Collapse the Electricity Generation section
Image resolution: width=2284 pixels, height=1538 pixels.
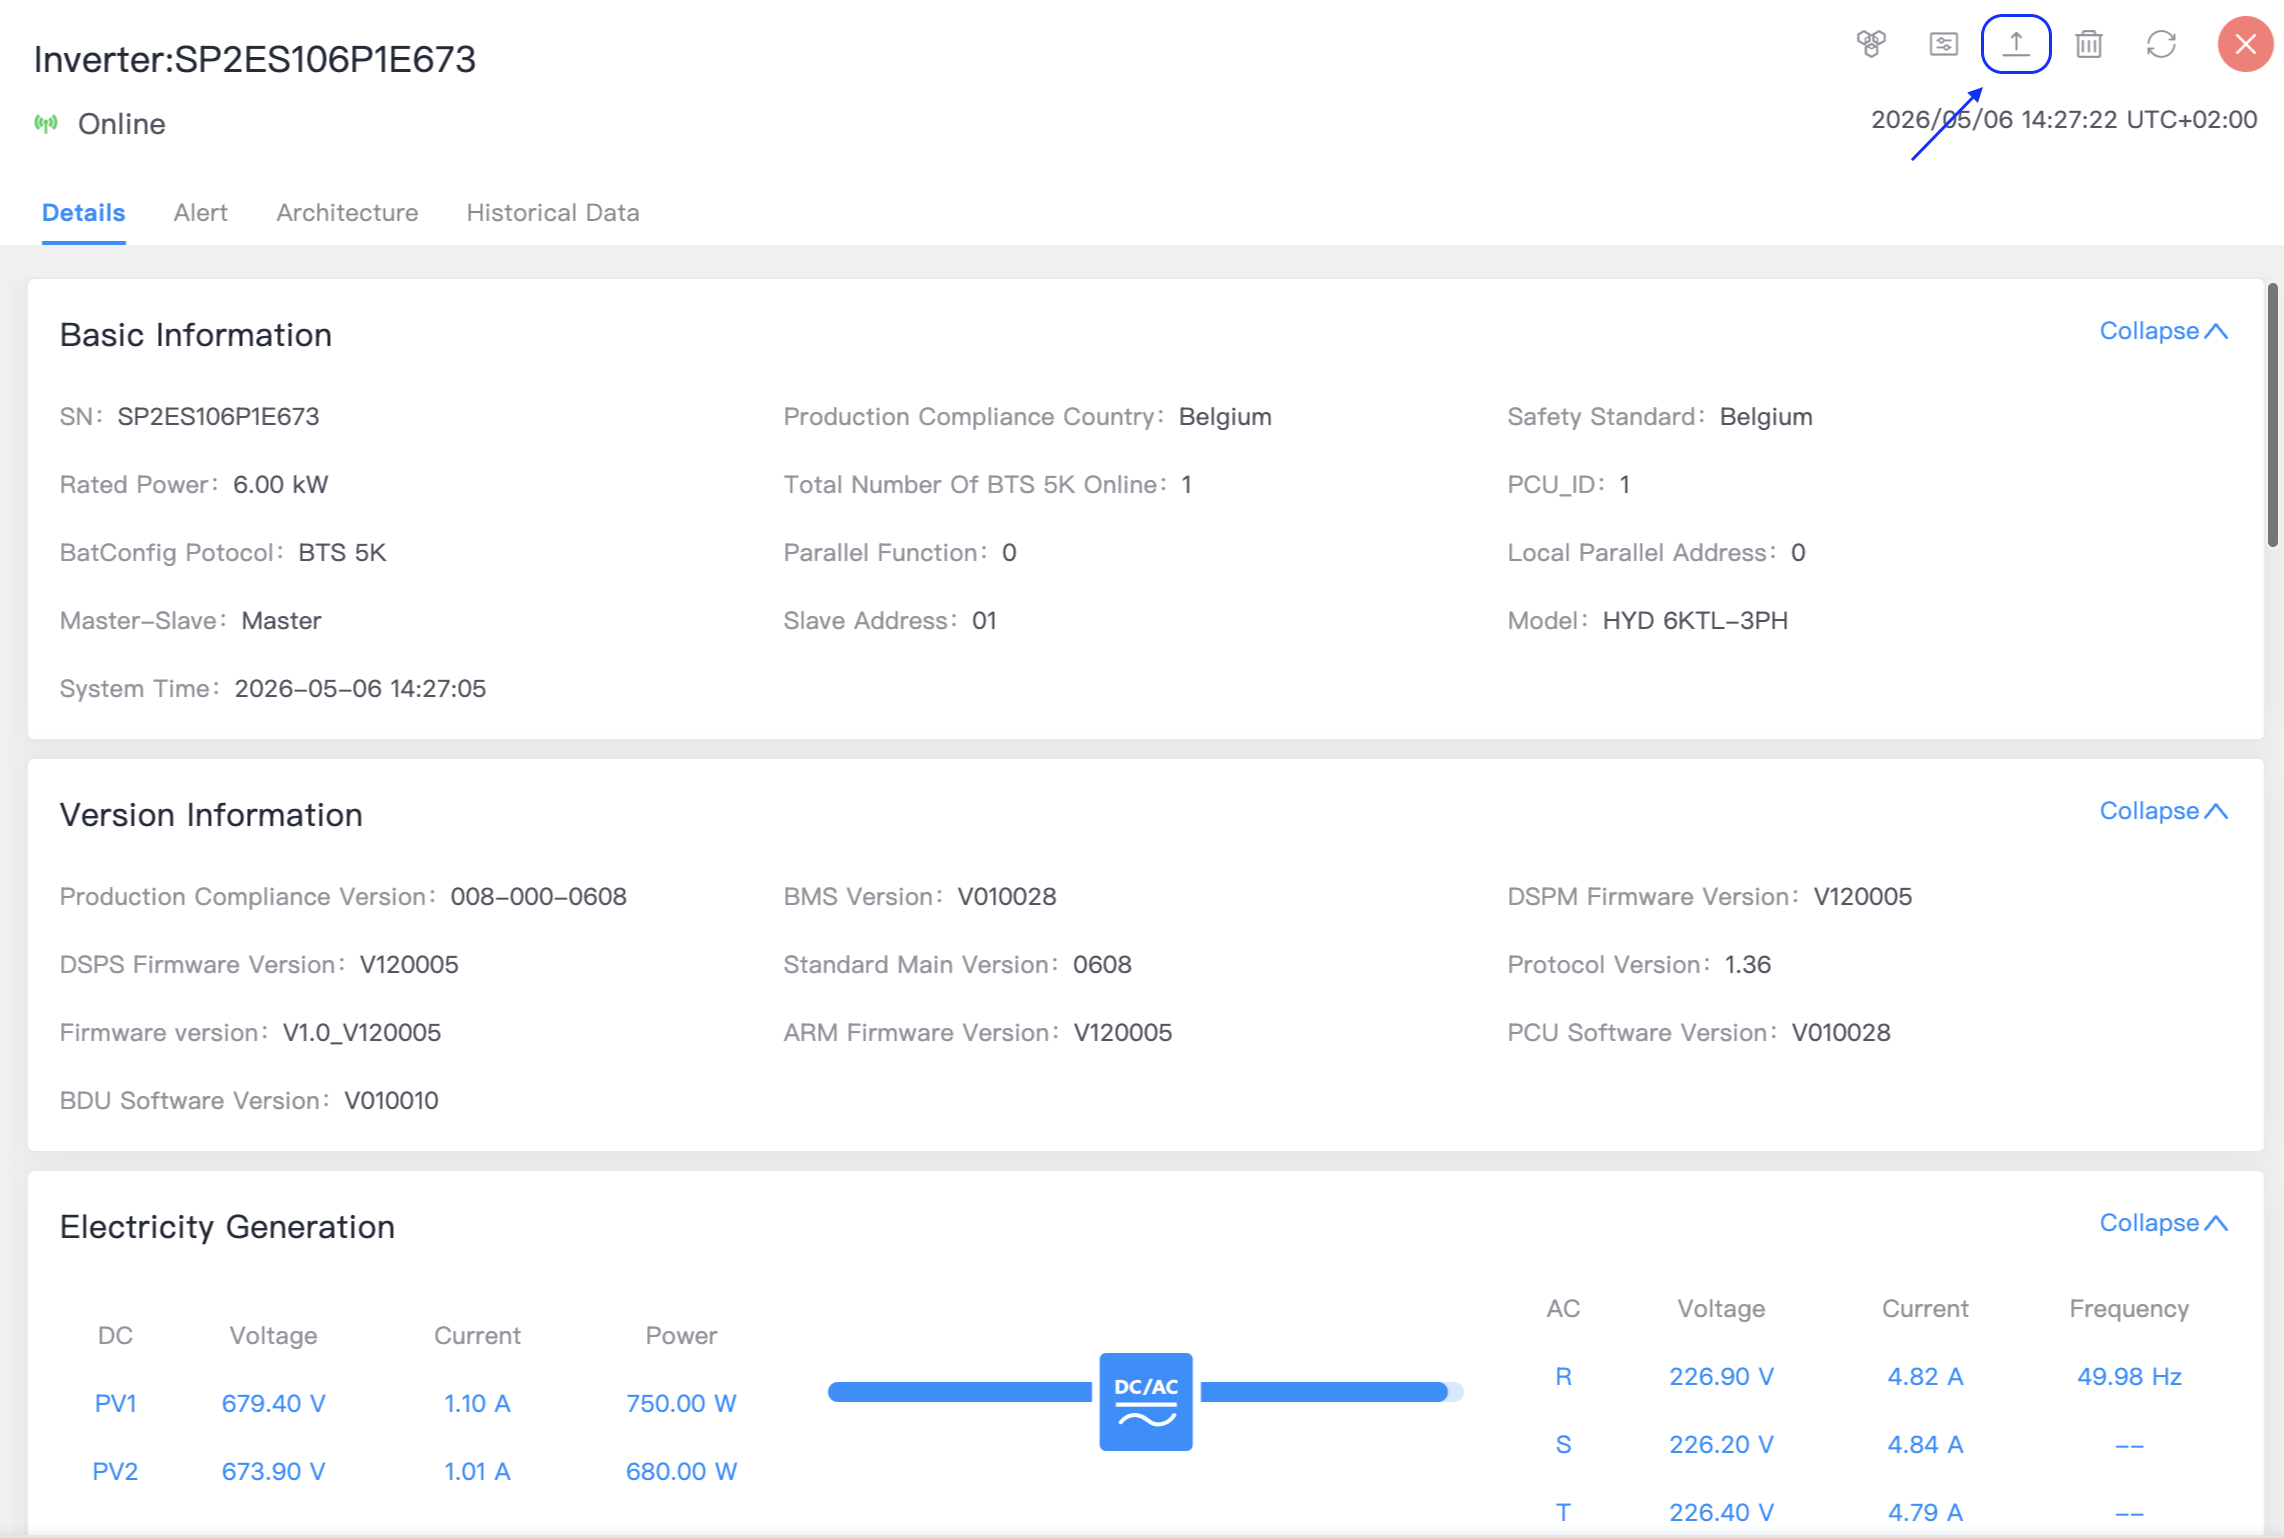2163,1223
